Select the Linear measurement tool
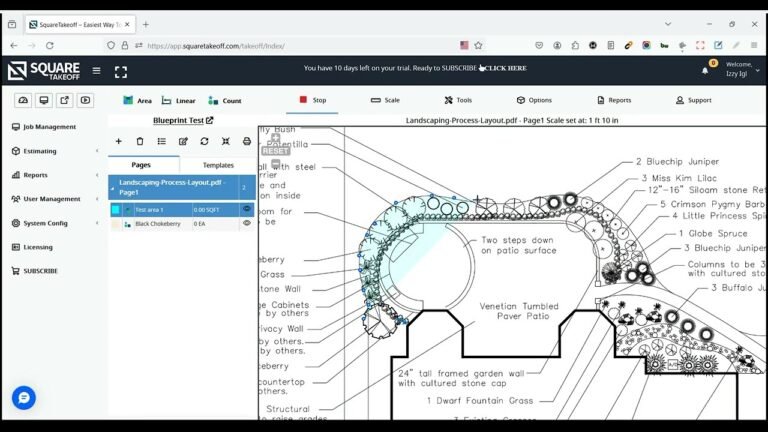 [x=179, y=100]
